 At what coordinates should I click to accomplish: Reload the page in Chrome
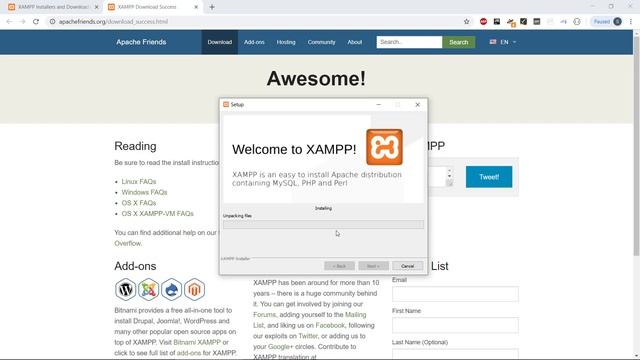coord(36,22)
